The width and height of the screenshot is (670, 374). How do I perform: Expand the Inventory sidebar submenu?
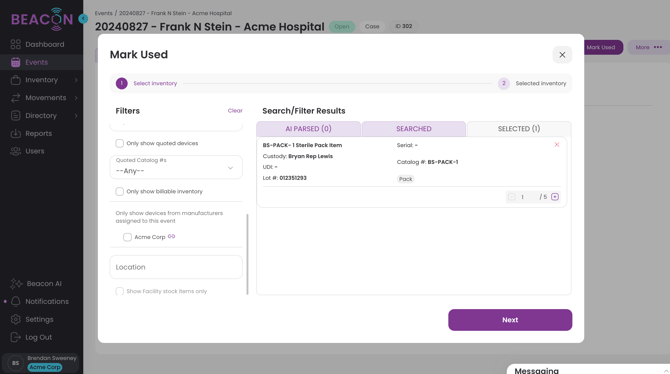[x=76, y=80]
